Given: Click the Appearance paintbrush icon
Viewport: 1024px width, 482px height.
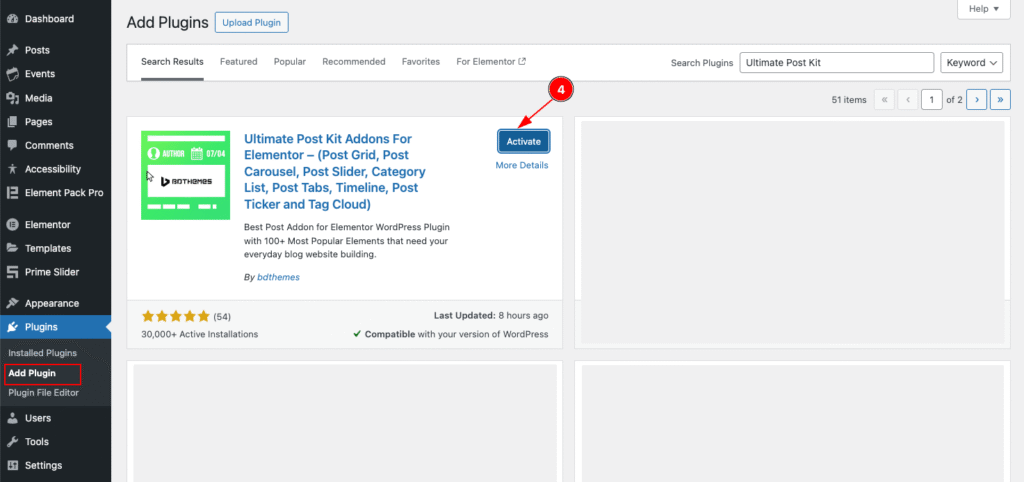Looking at the screenshot, I should pos(12,303).
